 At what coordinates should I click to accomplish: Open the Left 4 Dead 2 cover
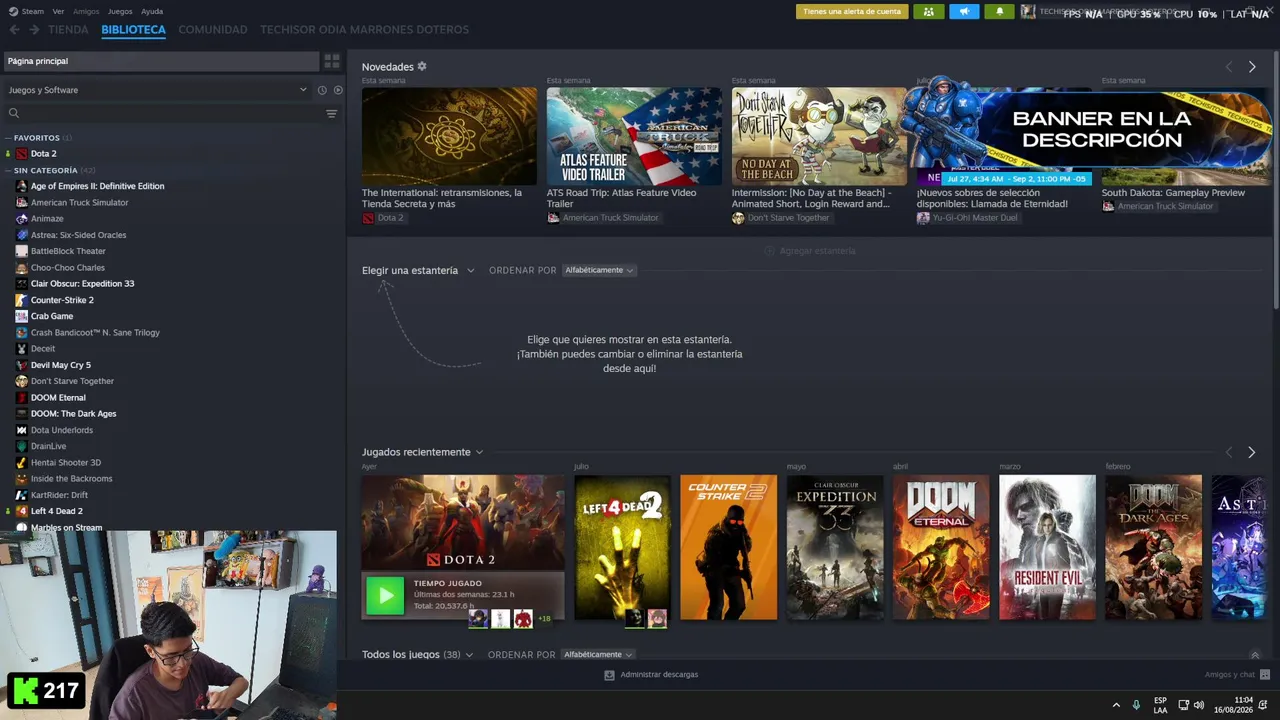(x=622, y=547)
